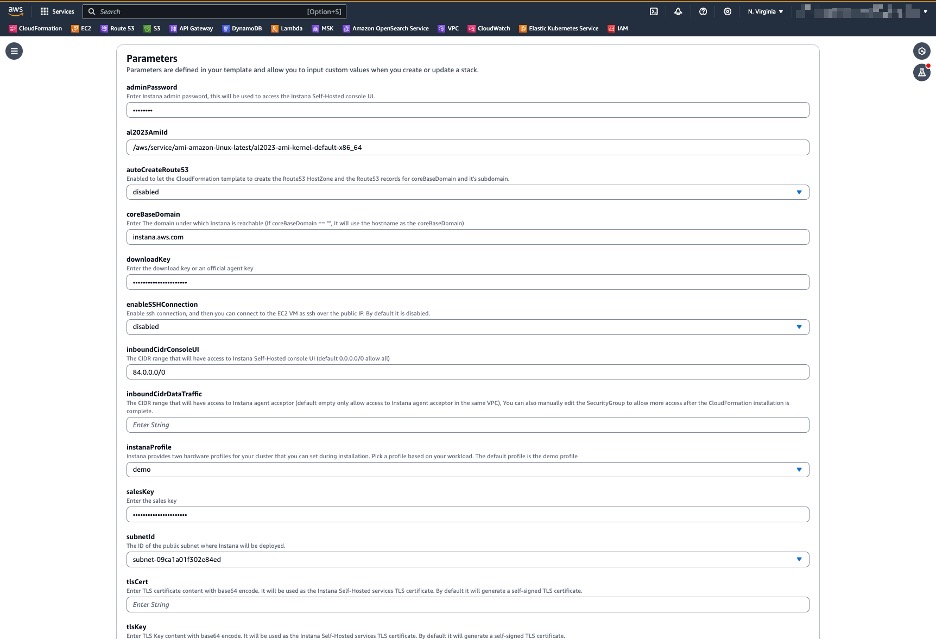Open the console settings gear icon
936x640 pixels.
[x=727, y=11]
